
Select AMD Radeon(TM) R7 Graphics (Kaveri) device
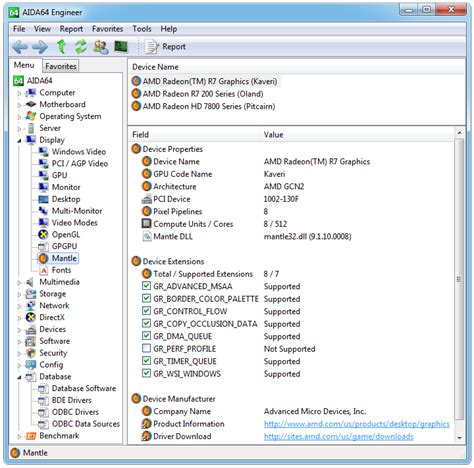pyautogui.click(x=205, y=81)
